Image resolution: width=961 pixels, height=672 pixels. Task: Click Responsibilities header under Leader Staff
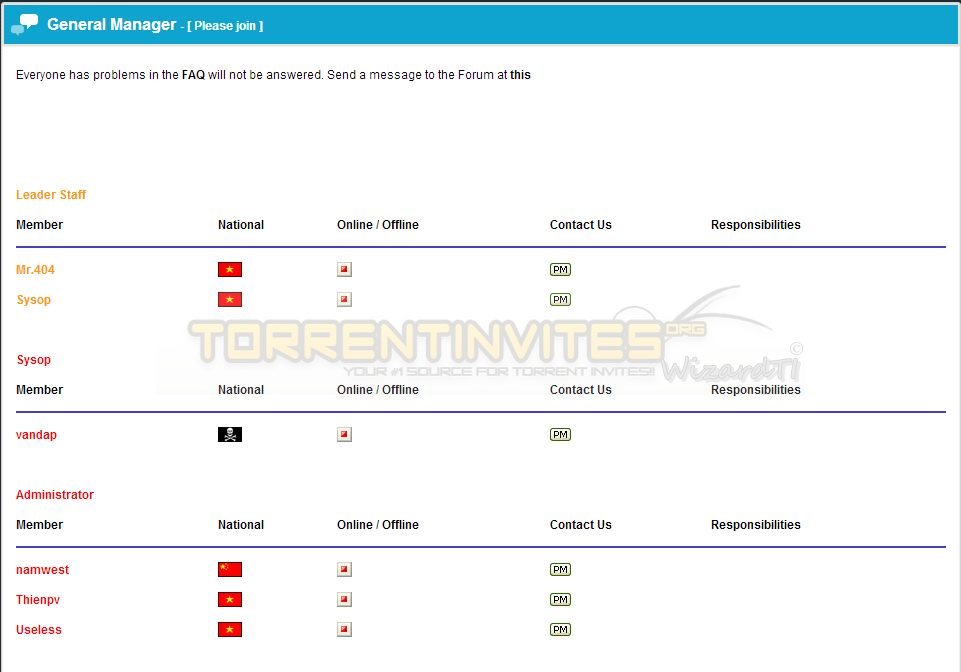(x=756, y=225)
